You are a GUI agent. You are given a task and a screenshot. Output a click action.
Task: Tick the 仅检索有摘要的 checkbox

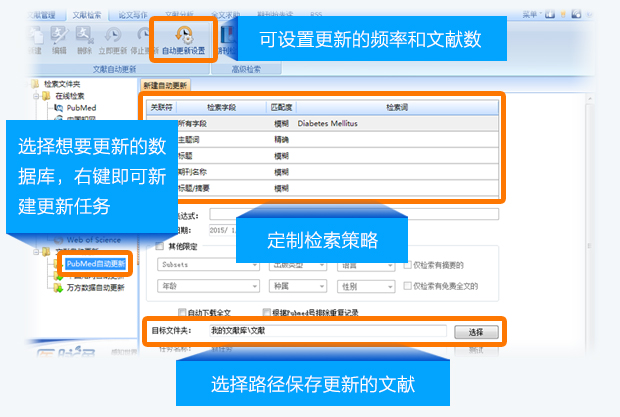click(x=407, y=264)
